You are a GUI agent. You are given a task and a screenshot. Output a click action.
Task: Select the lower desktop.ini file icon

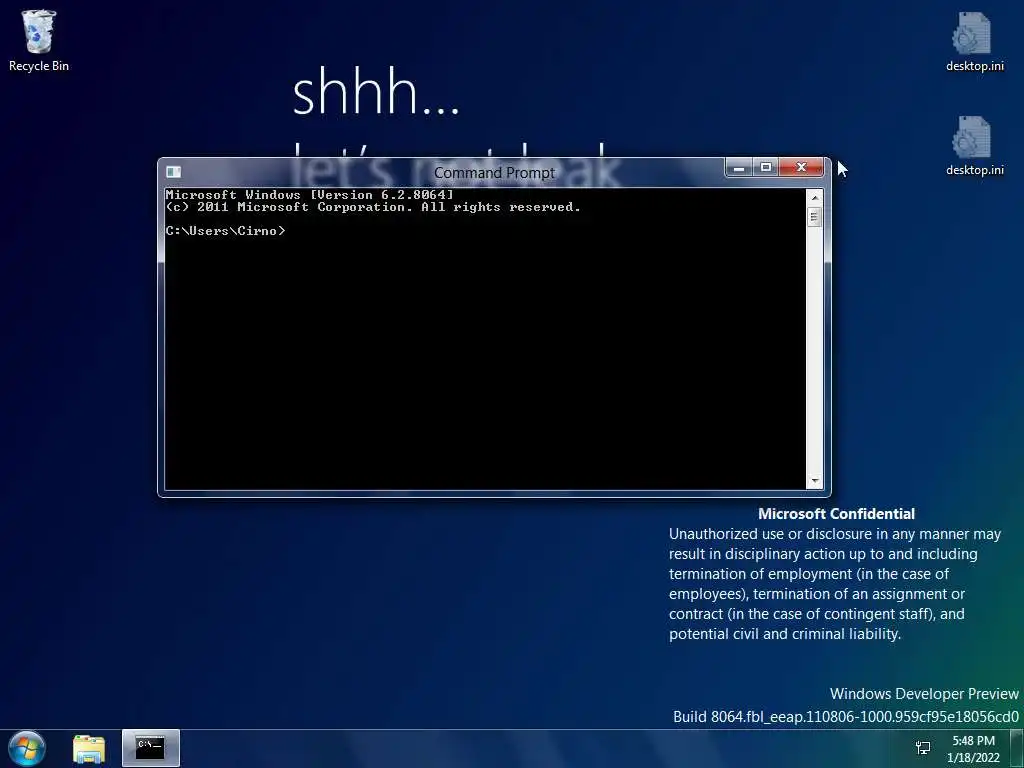(x=974, y=146)
